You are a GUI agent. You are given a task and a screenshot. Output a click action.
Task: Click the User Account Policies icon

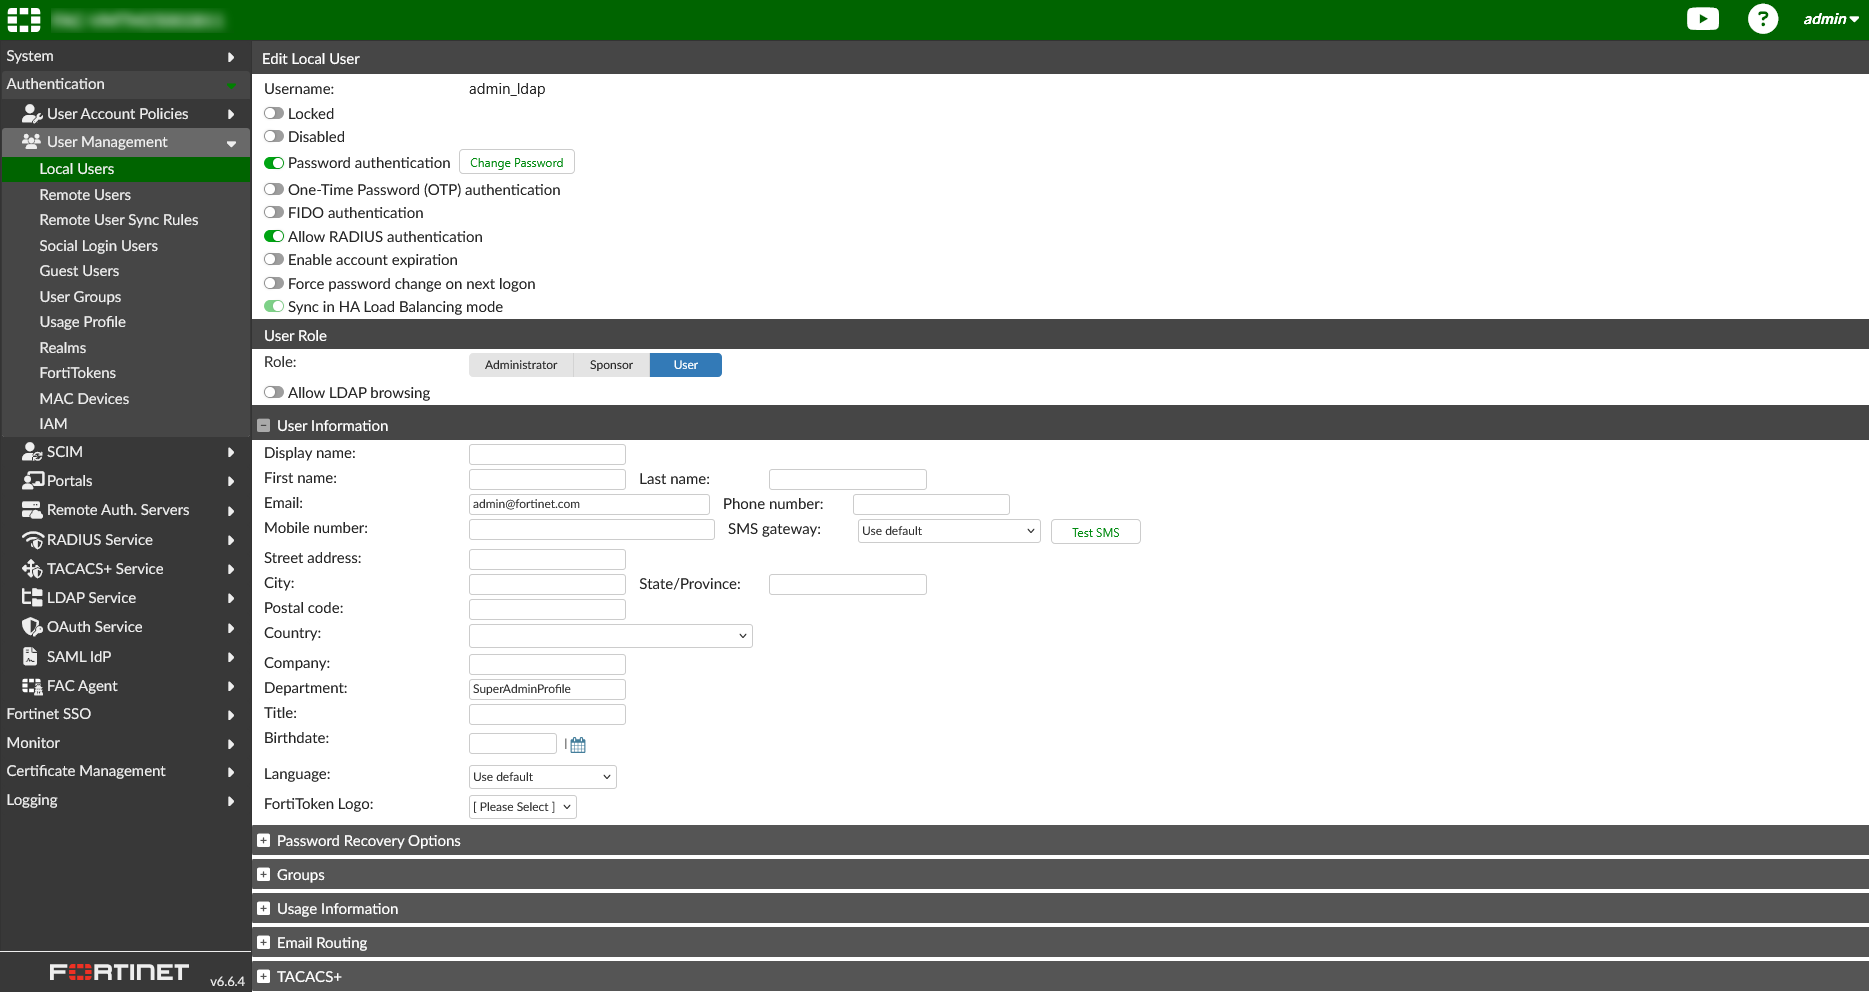[x=32, y=114]
